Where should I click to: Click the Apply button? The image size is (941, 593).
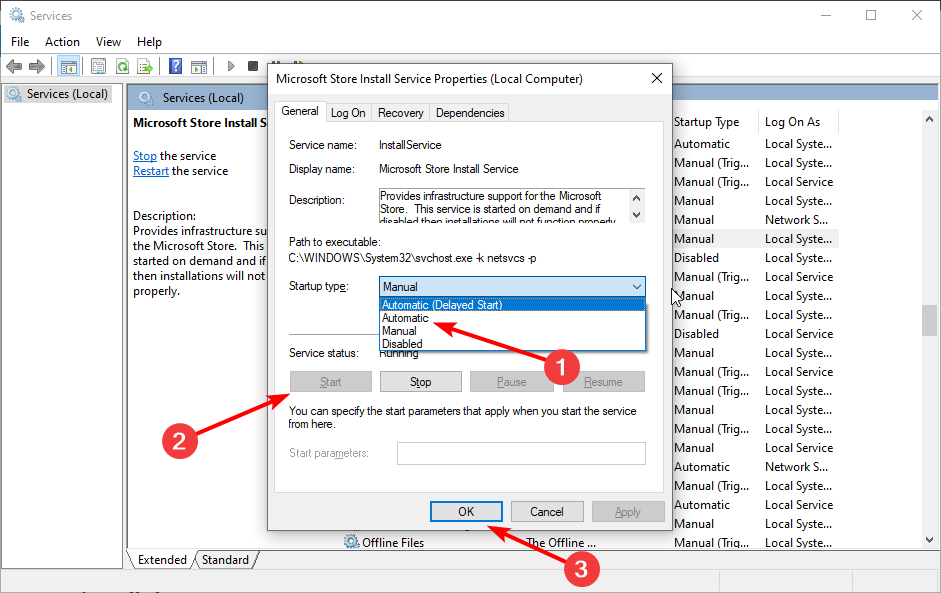(628, 511)
